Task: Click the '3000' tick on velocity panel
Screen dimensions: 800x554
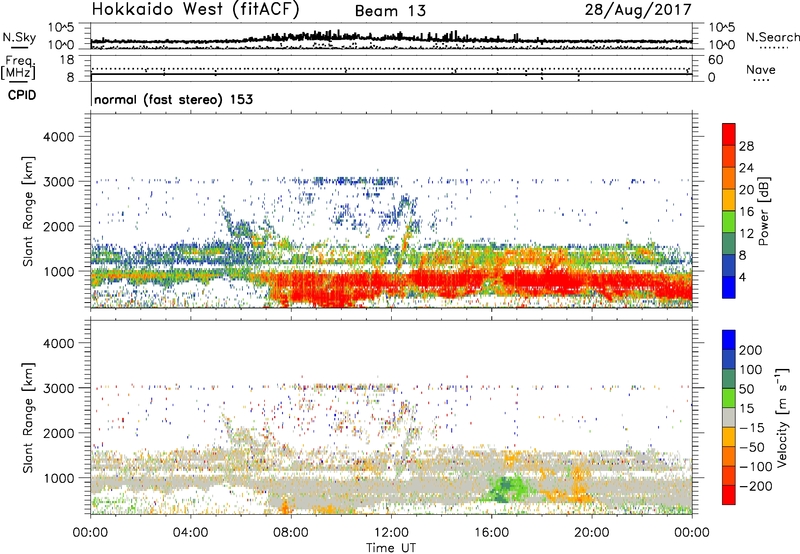Action: 59,388
